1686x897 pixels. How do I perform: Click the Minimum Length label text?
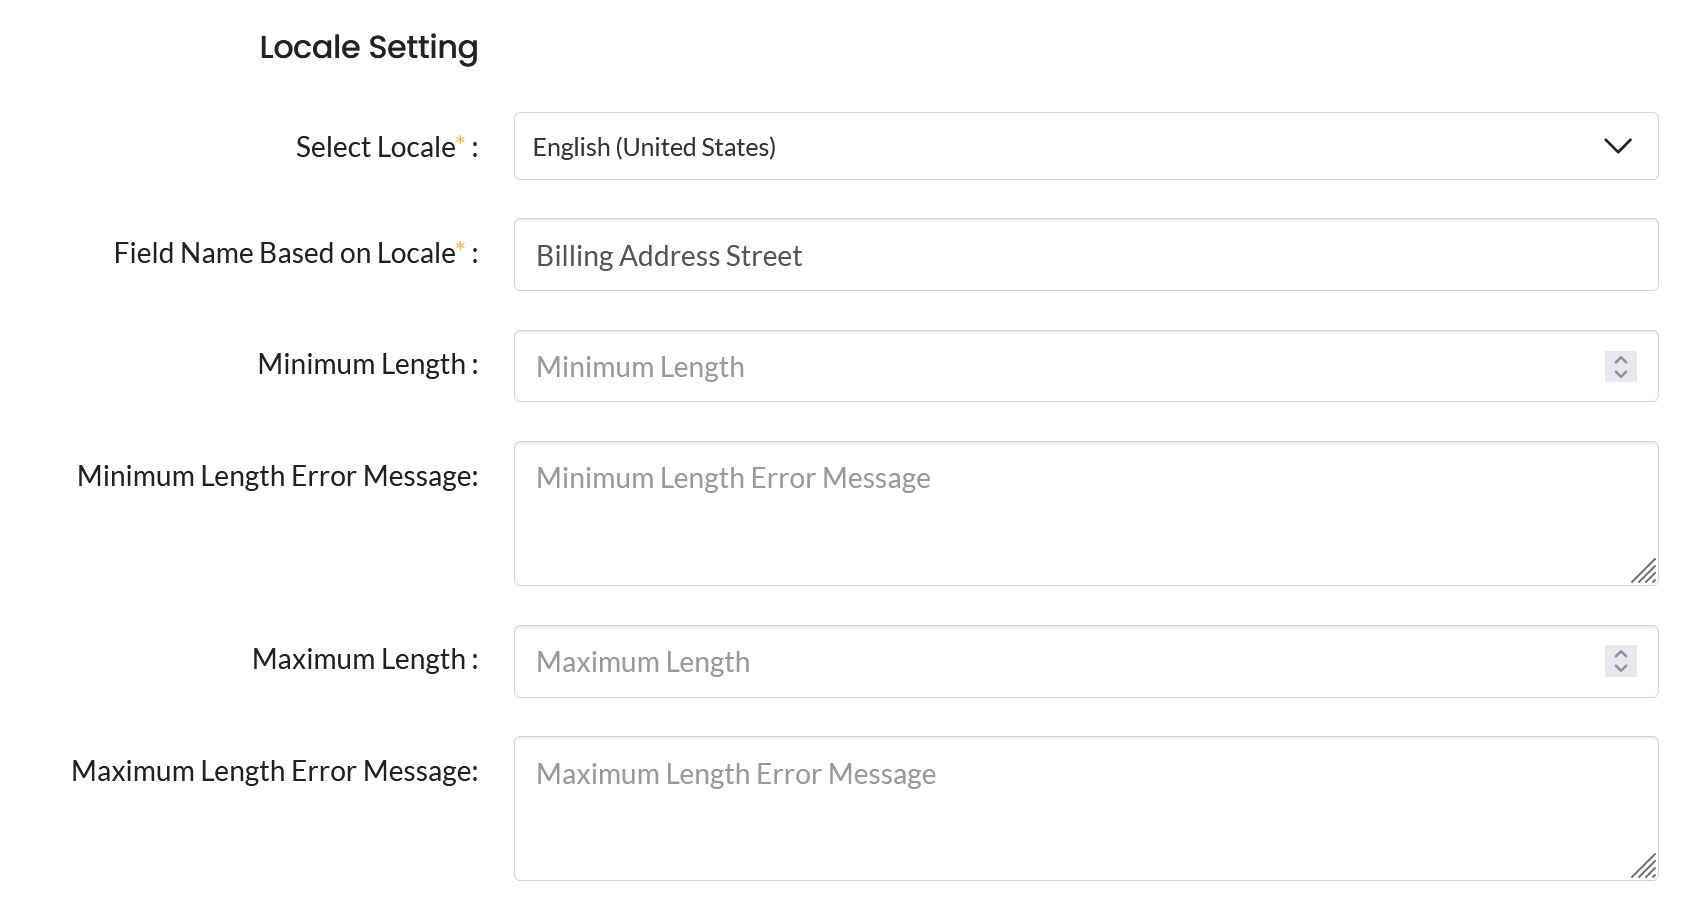tap(361, 364)
